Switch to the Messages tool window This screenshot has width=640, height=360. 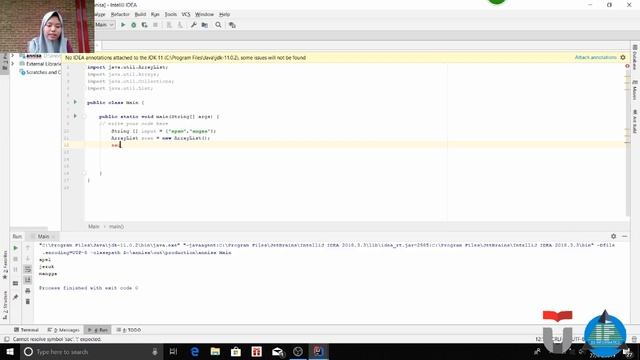point(64,330)
